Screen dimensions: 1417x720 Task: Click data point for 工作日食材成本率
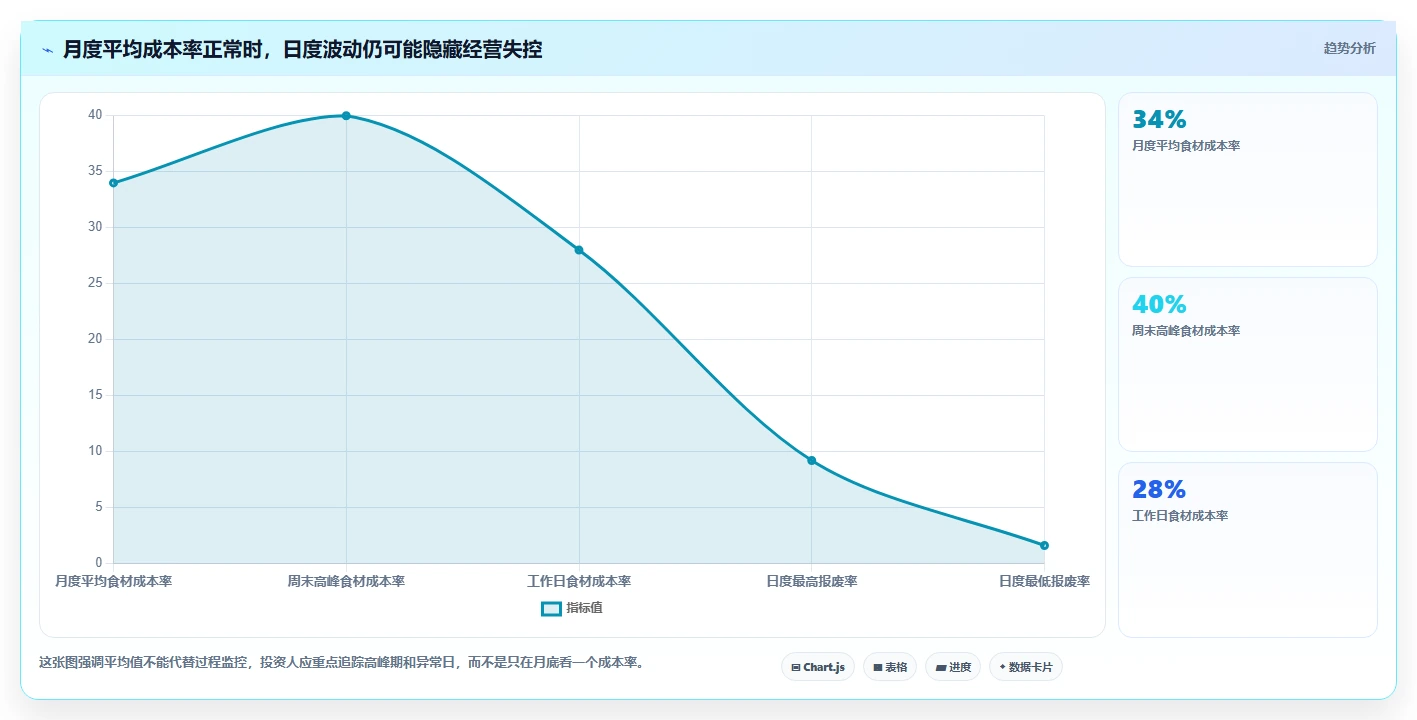[579, 250]
